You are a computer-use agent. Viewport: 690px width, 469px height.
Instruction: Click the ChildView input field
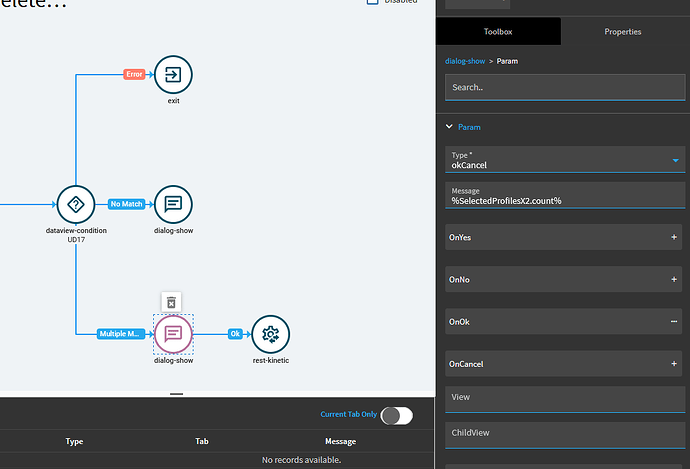tap(565, 435)
